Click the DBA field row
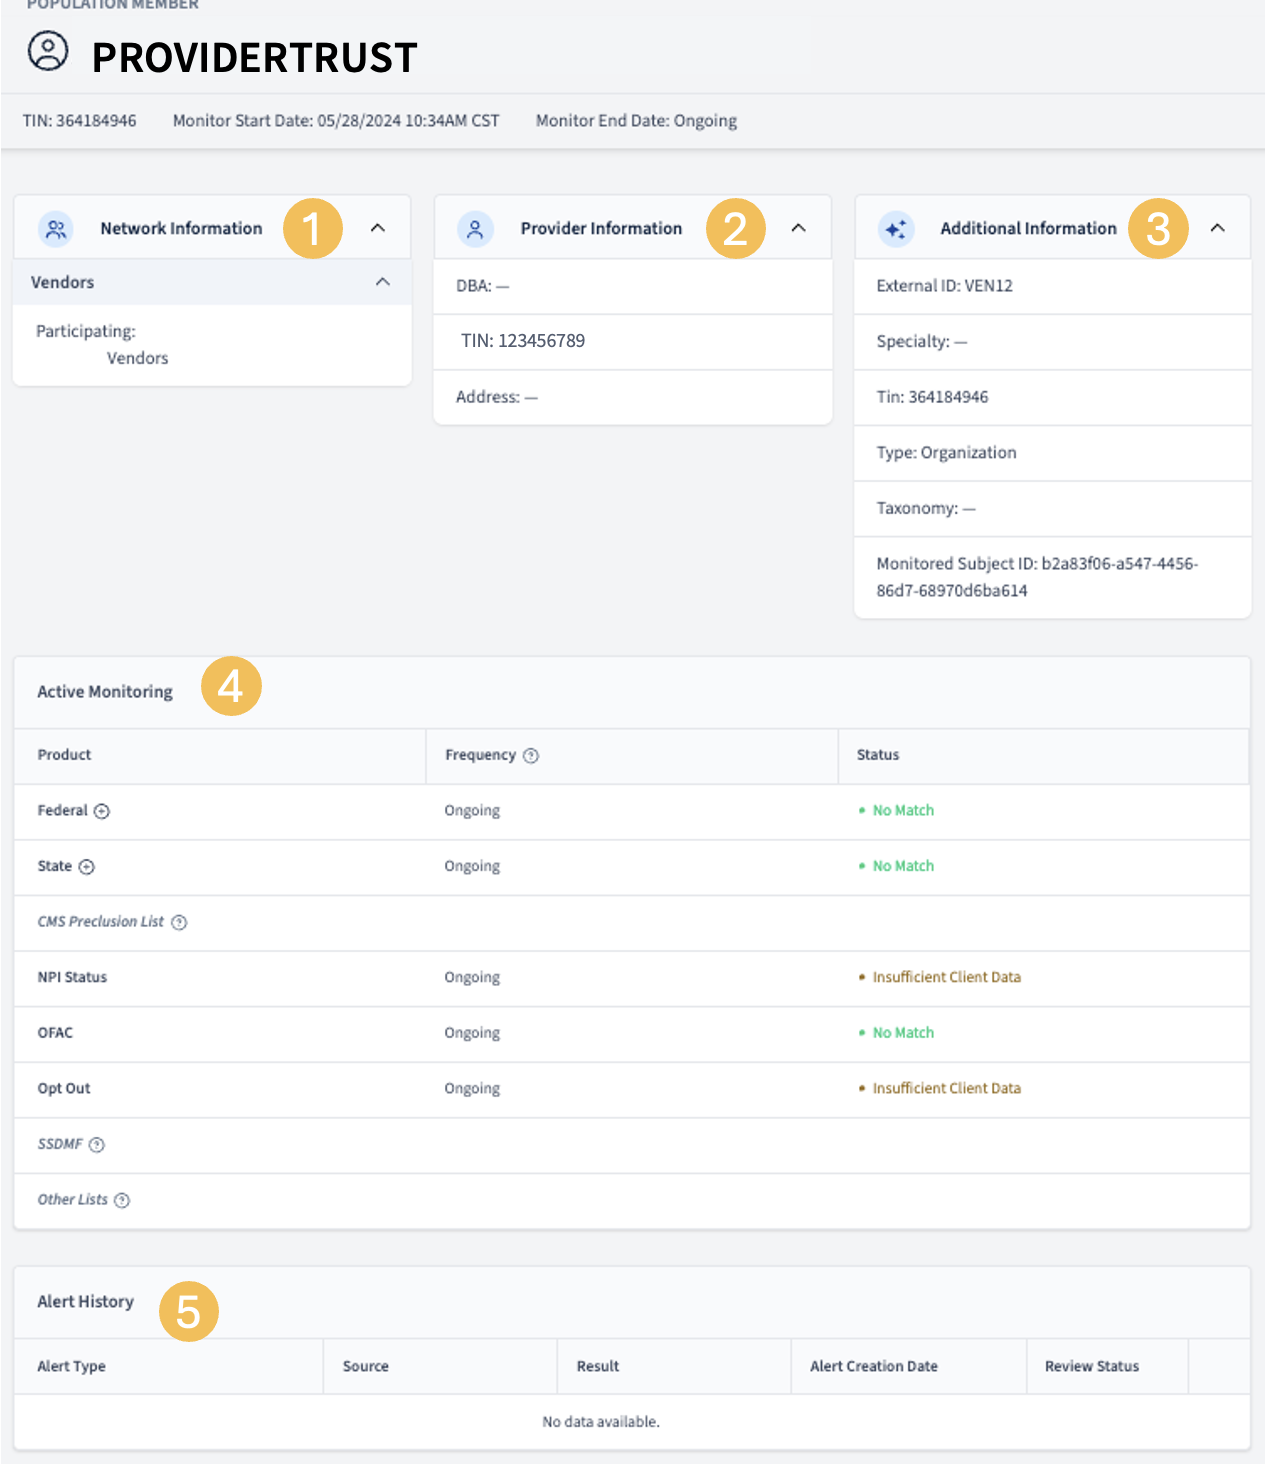 click(x=633, y=286)
